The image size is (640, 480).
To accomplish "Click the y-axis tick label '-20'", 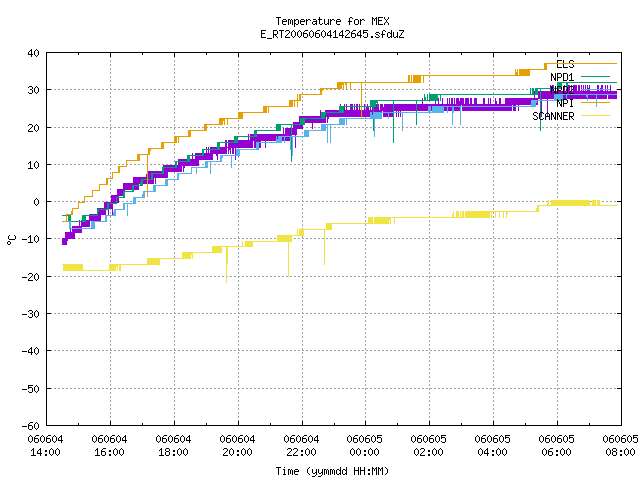I will [x=31, y=277].
